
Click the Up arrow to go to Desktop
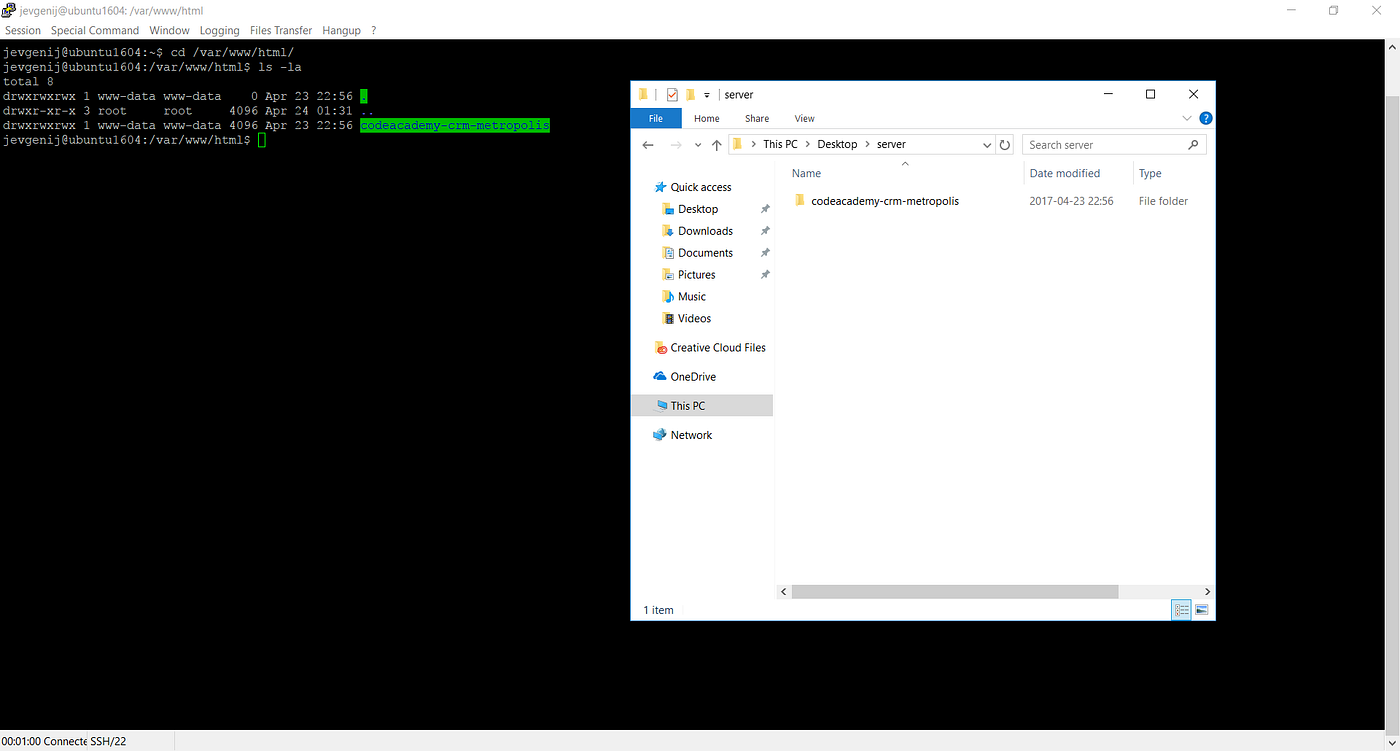(x=716, y=144)
